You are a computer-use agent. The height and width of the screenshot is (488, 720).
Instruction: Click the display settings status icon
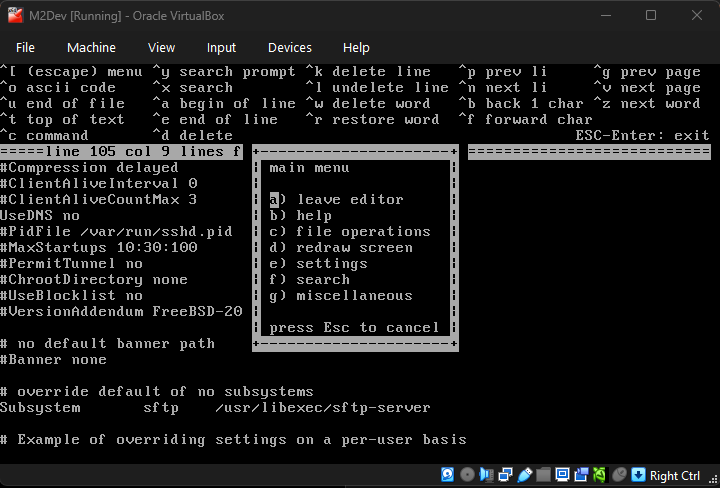[562, 475]
